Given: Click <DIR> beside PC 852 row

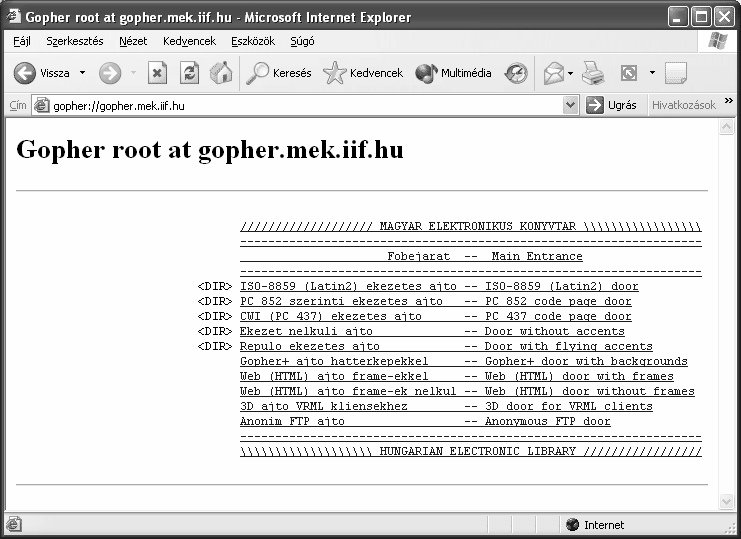Looking at the screenshot, I should (215, 301).
